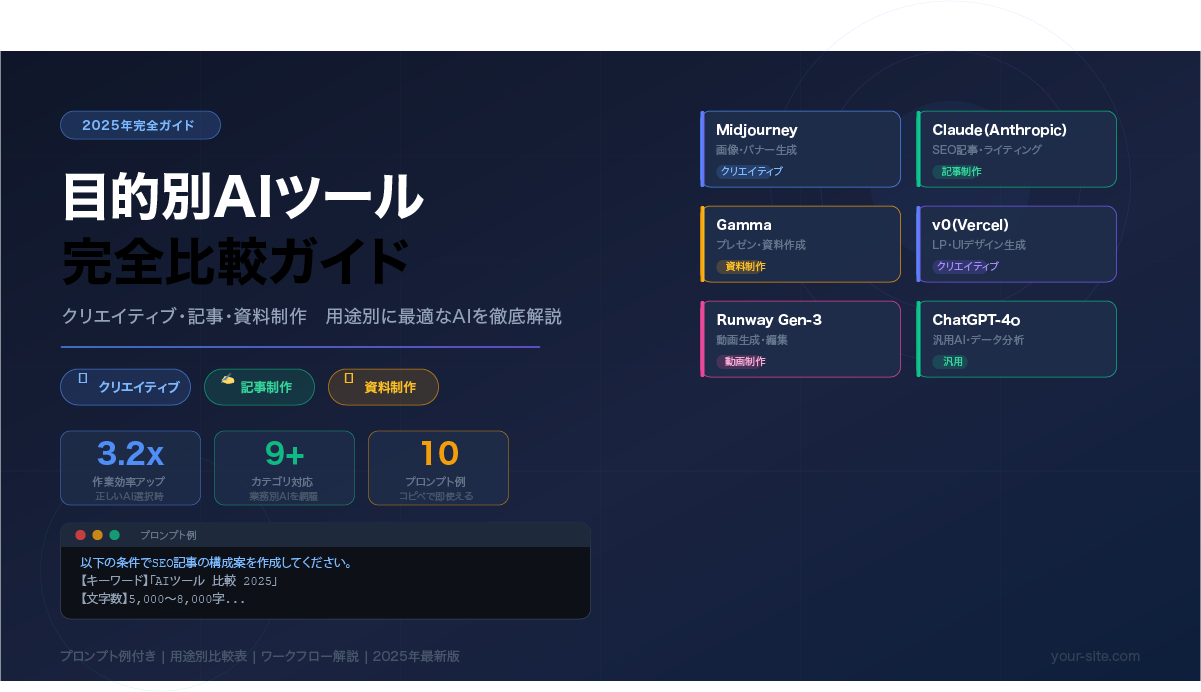1201x692 pixels.
Task: Click the green dot in prompt window
Action: (114, 535)
